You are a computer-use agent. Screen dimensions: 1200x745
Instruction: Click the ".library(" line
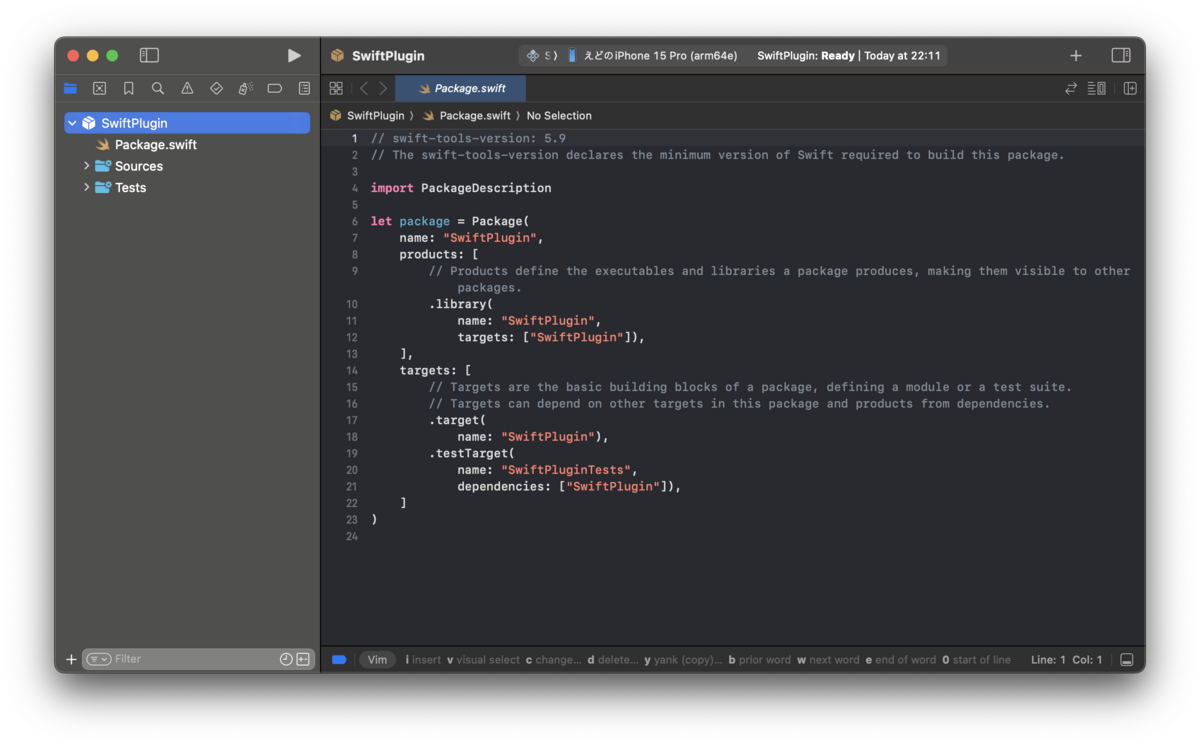[461, 304]
